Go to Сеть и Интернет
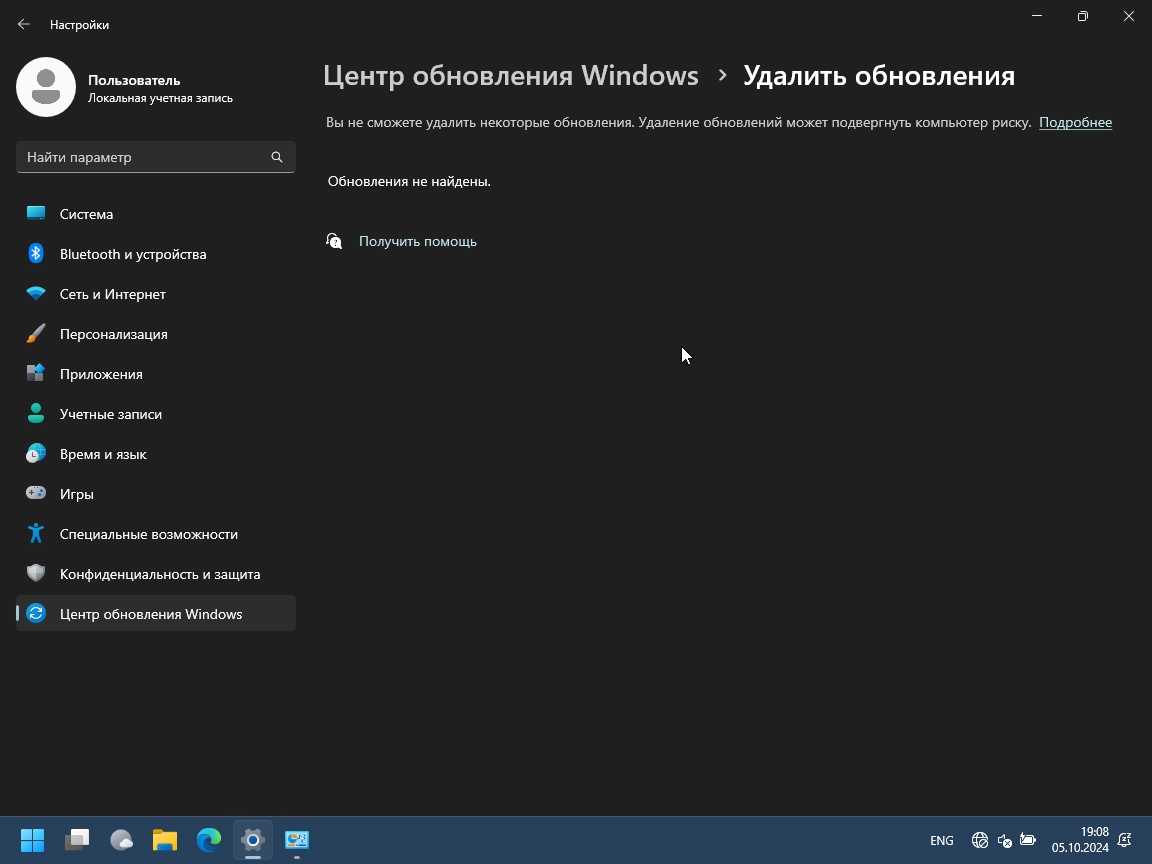 156,294
